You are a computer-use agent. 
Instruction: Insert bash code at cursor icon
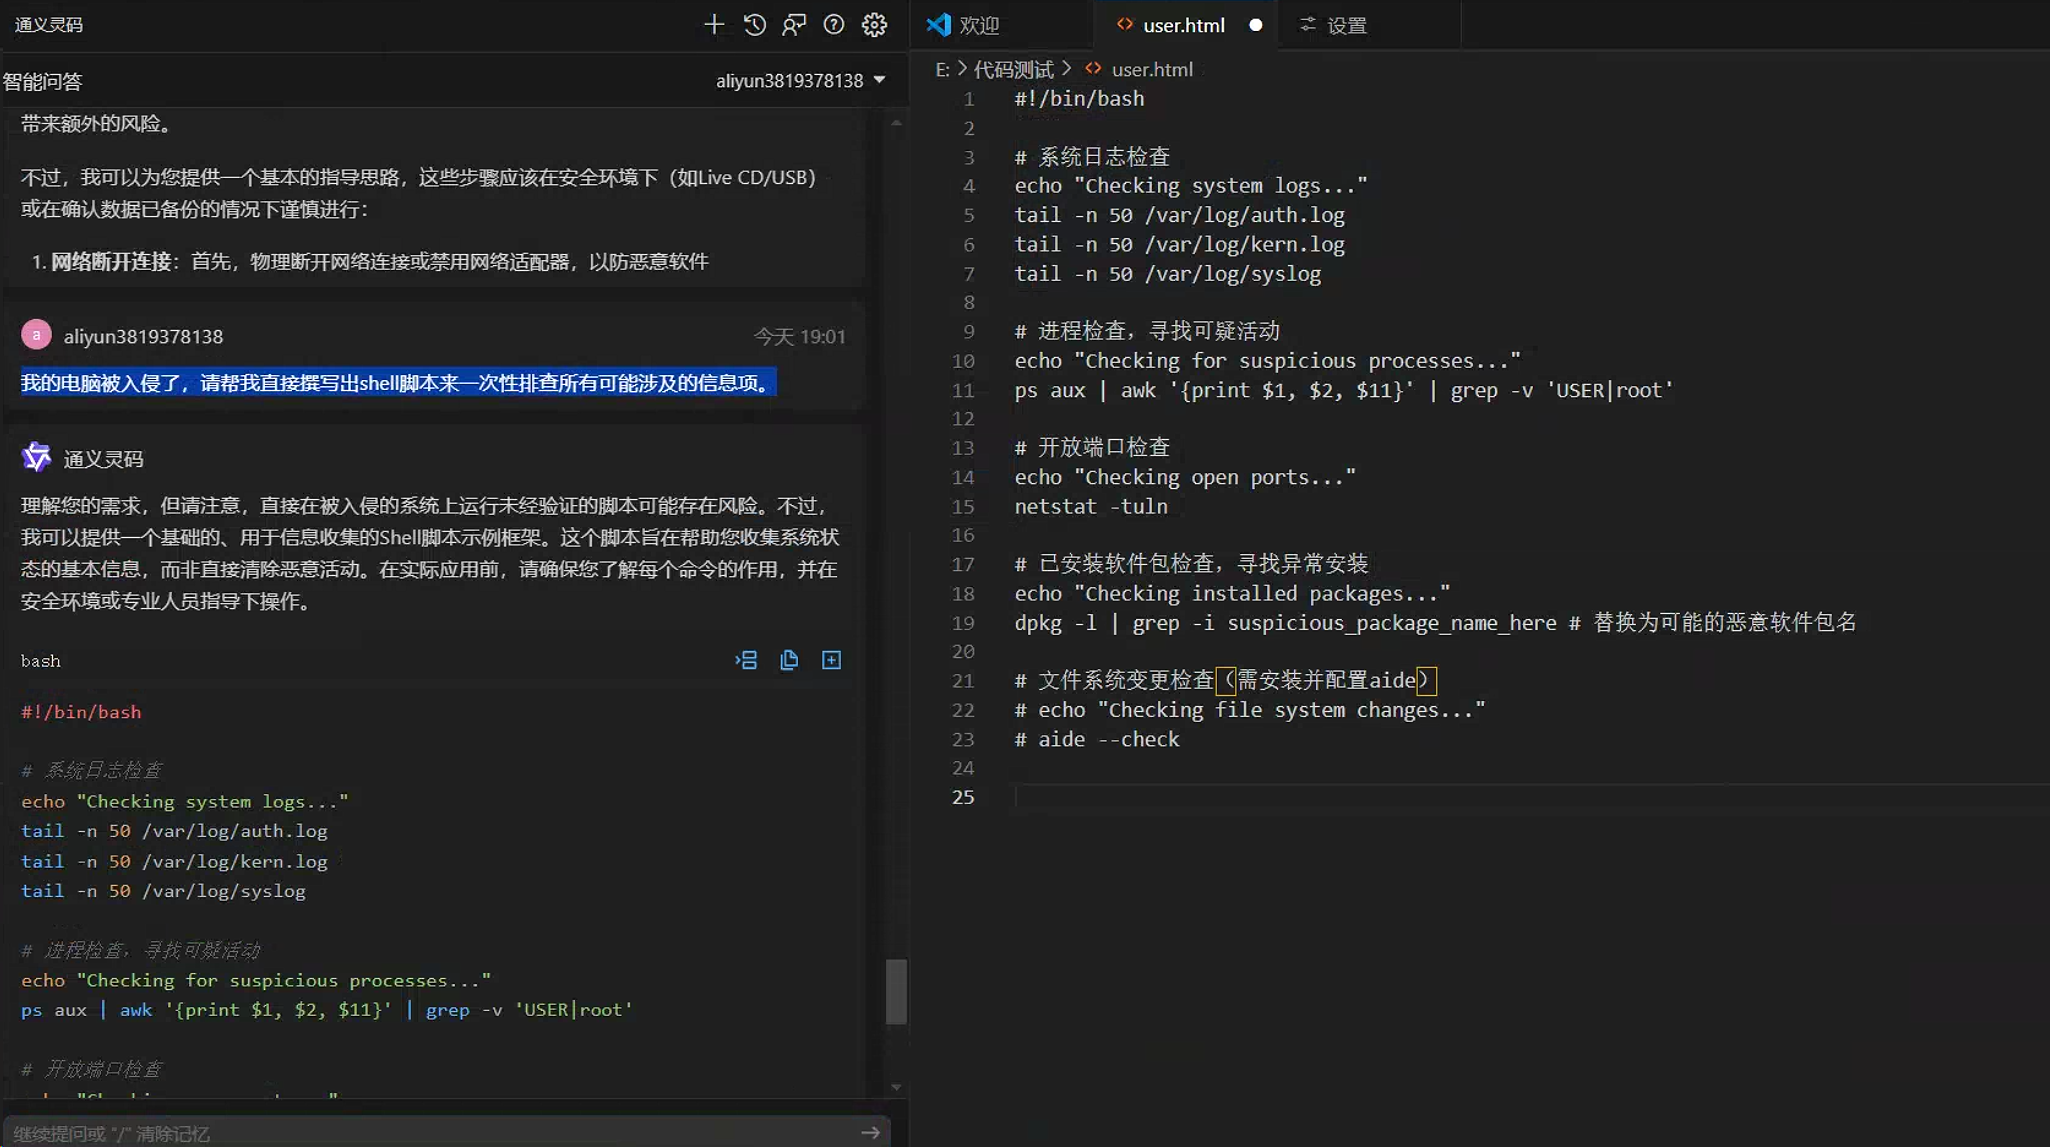tap(746, 660)
